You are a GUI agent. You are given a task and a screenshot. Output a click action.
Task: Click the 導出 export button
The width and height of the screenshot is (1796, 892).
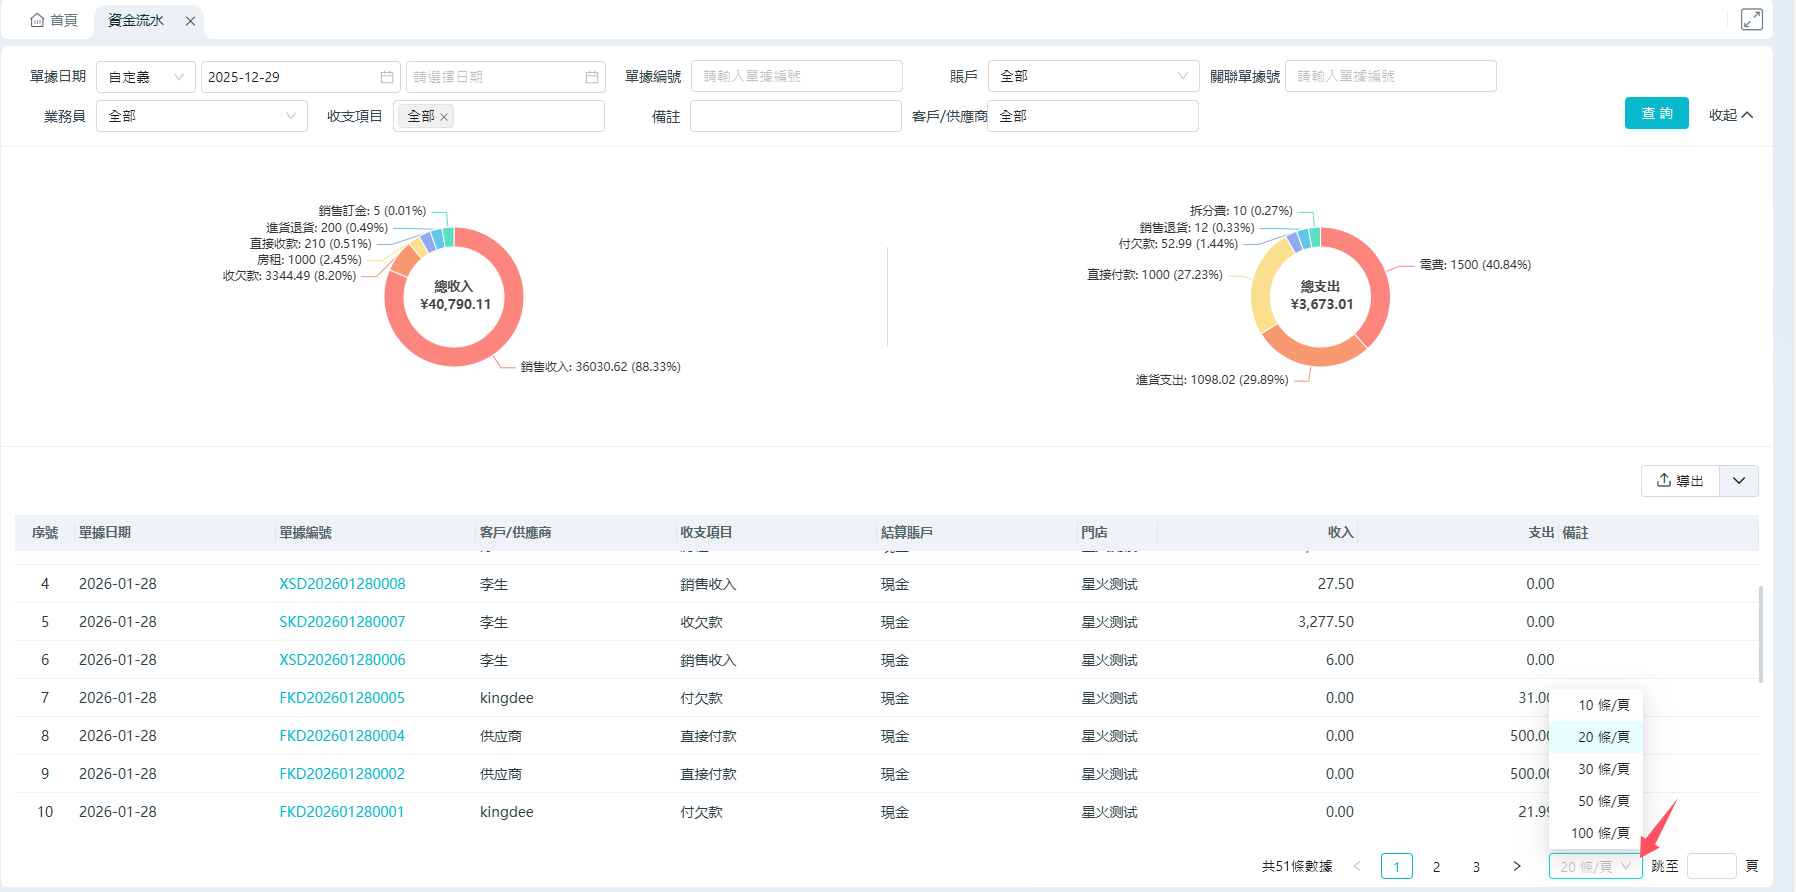[x=1680, y=481]
